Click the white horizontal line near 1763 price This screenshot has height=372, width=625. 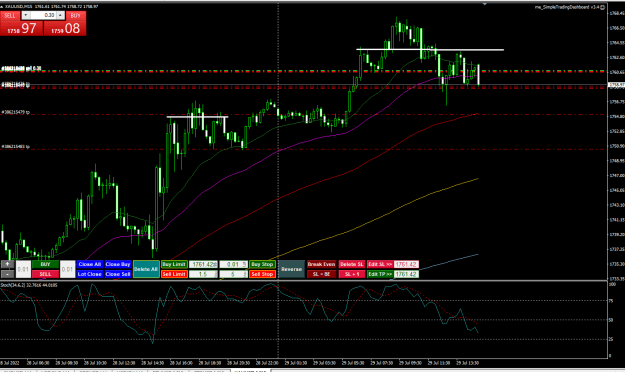point(430,50)
